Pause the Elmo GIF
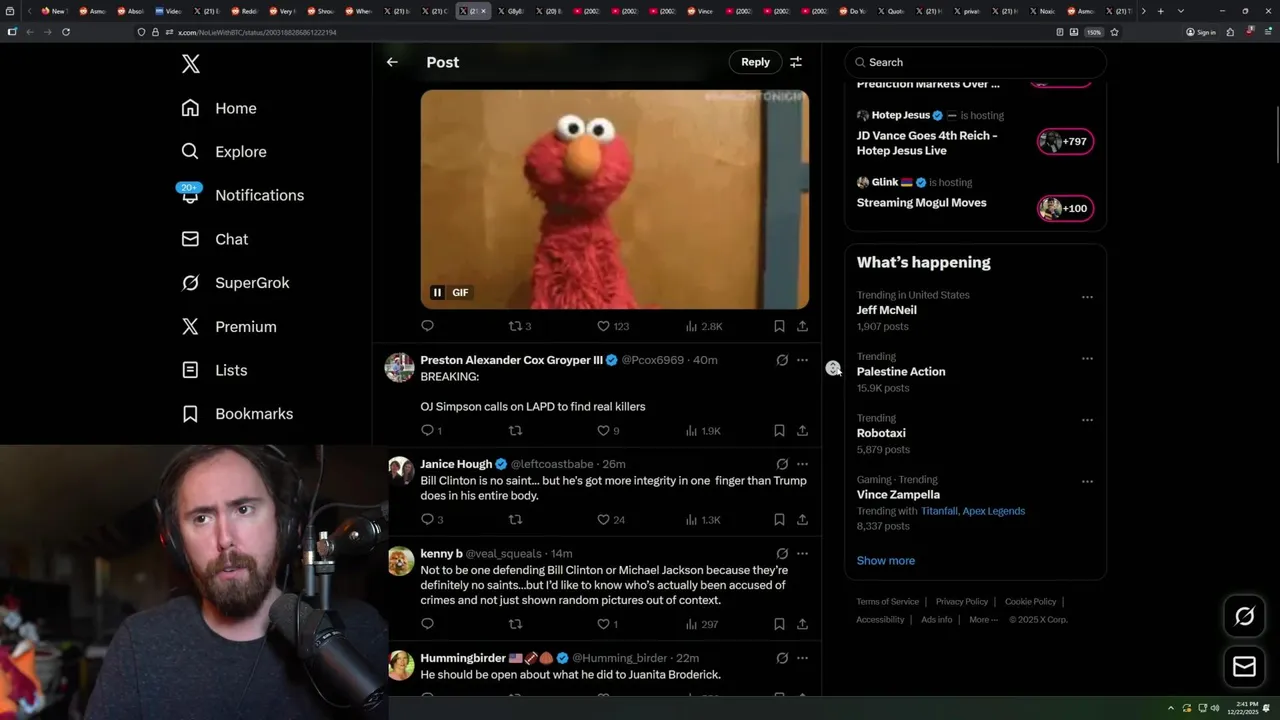This screenshot has width=1280, height=720. click(x=437, y=292)
